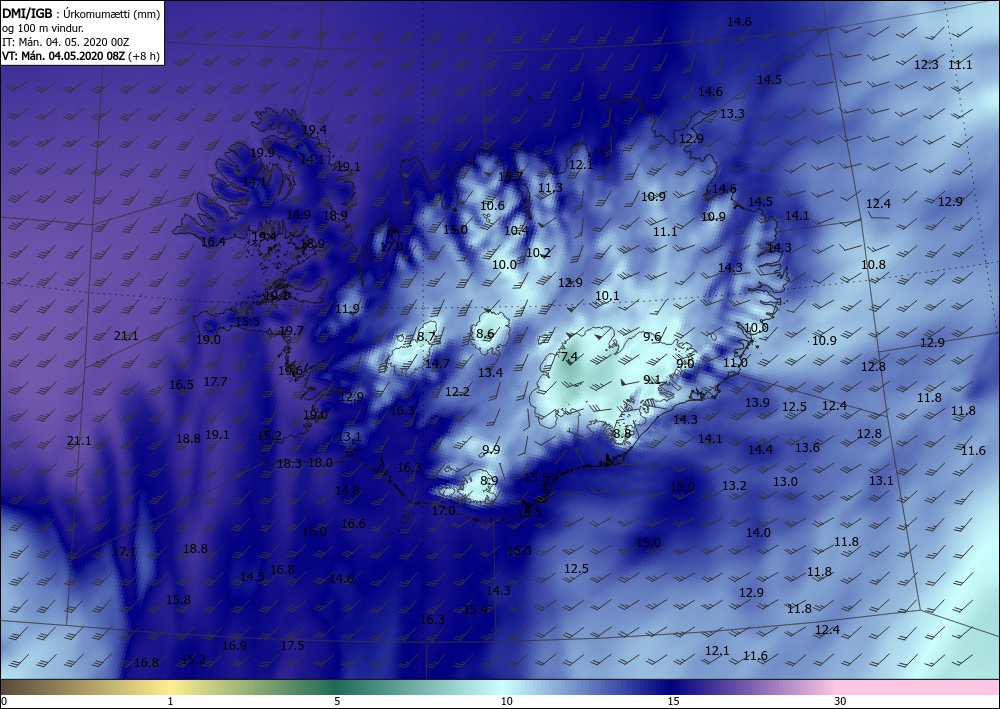Click the 18.3 value on the map
This screenshot has height=709, width=1000.
(289, 464)
